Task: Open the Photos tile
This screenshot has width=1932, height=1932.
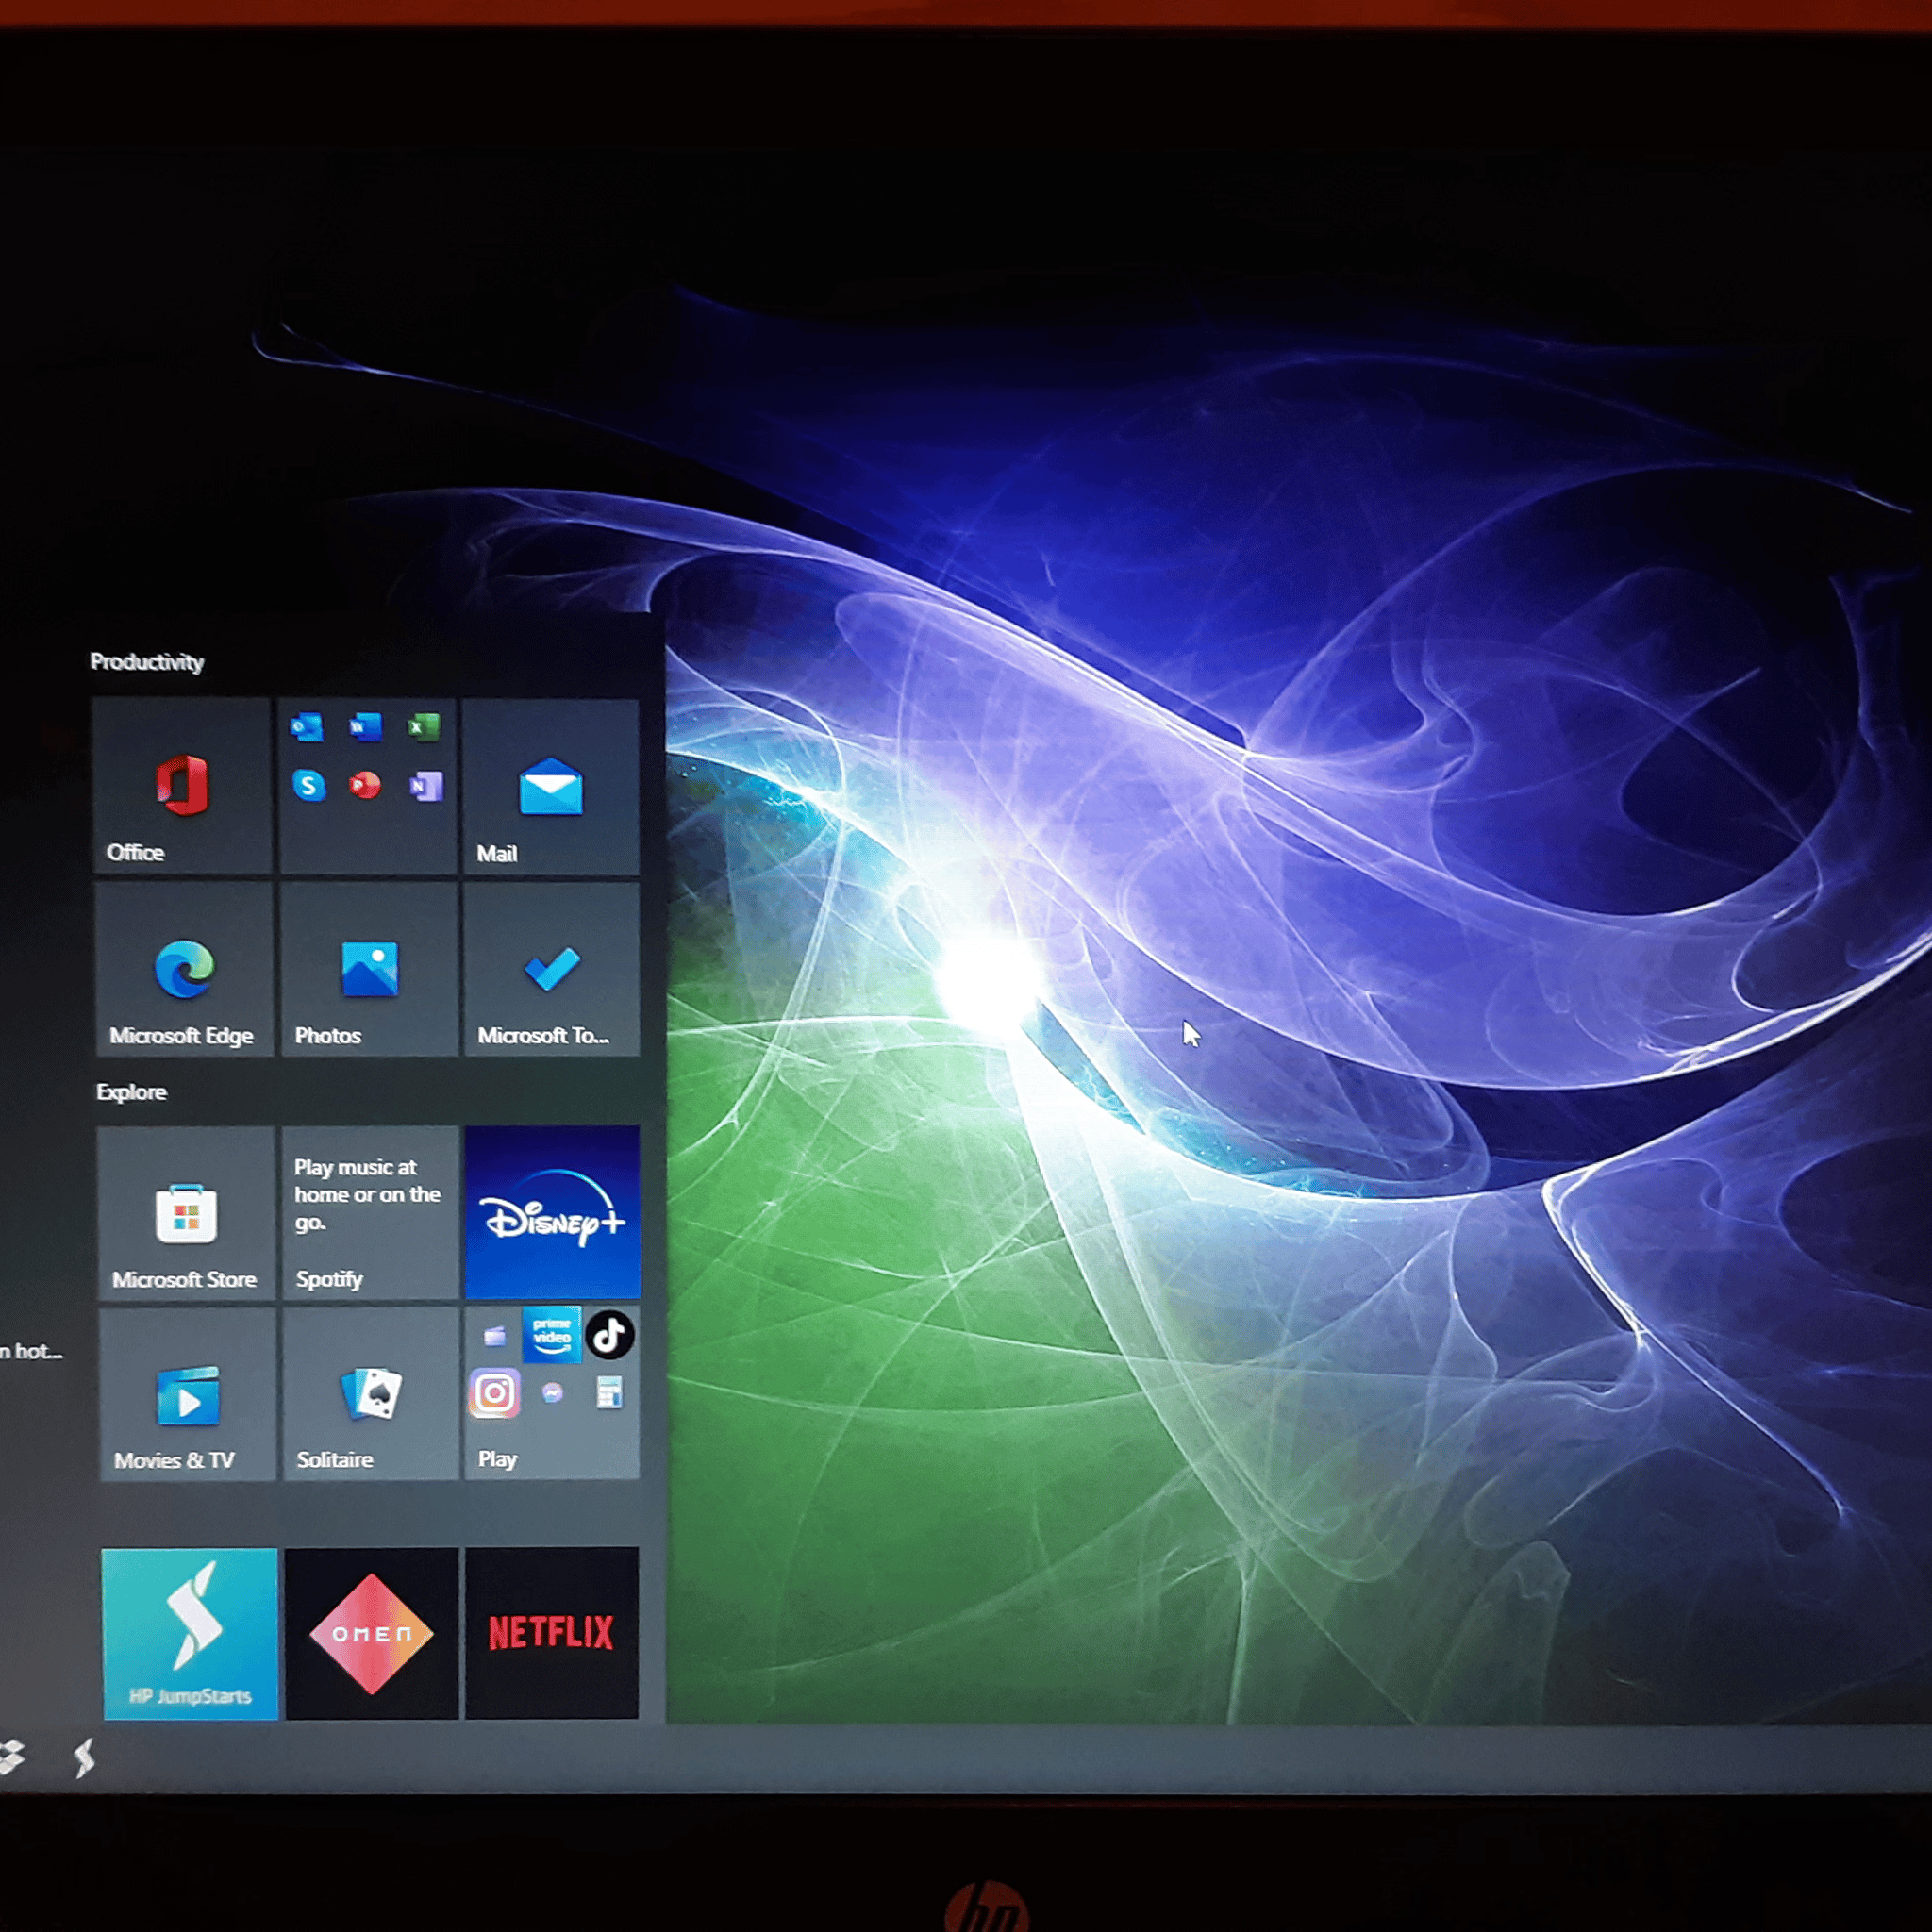Action: (369, 969)
